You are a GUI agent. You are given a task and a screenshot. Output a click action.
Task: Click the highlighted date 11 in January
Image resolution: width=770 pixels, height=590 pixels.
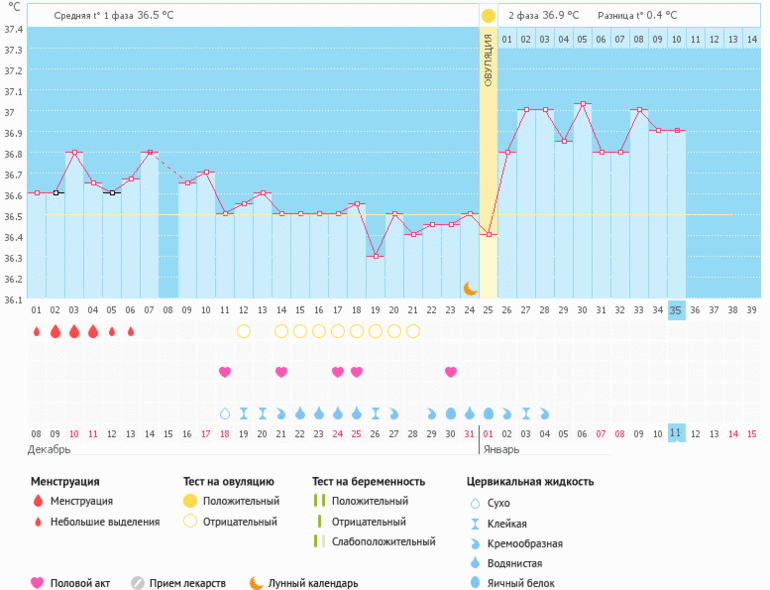(x=676, y=432)
